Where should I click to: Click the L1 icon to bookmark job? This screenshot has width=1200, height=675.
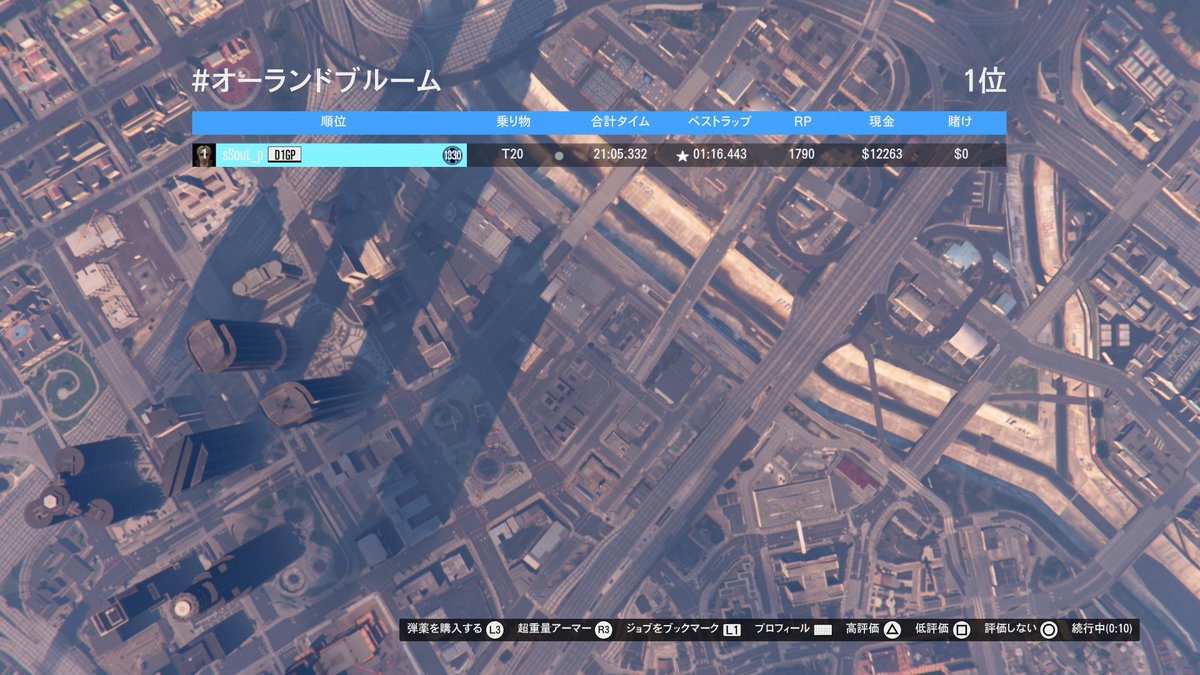click(732, 630)
